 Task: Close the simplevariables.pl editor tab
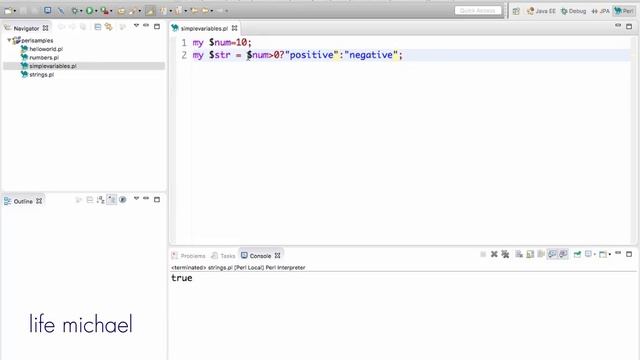[234, 28]
